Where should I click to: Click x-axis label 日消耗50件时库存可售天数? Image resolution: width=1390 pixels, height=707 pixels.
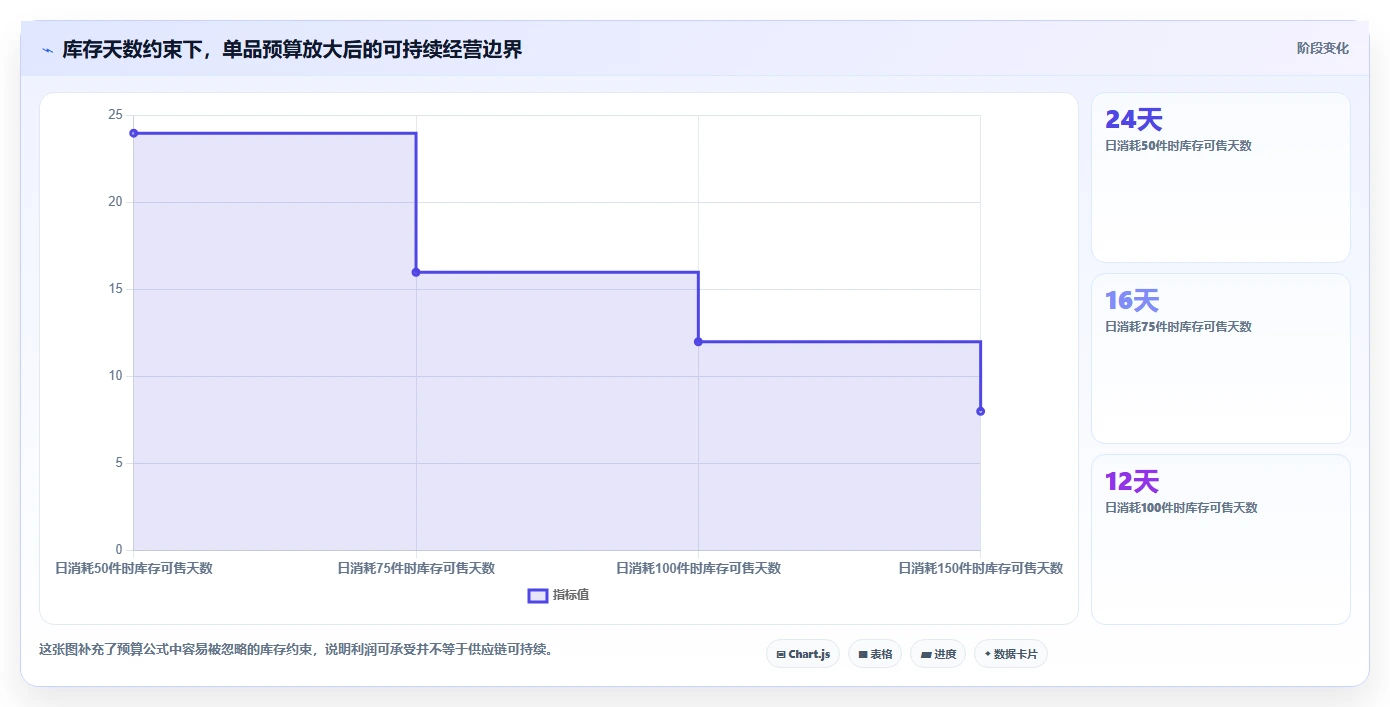pos(134,568)
